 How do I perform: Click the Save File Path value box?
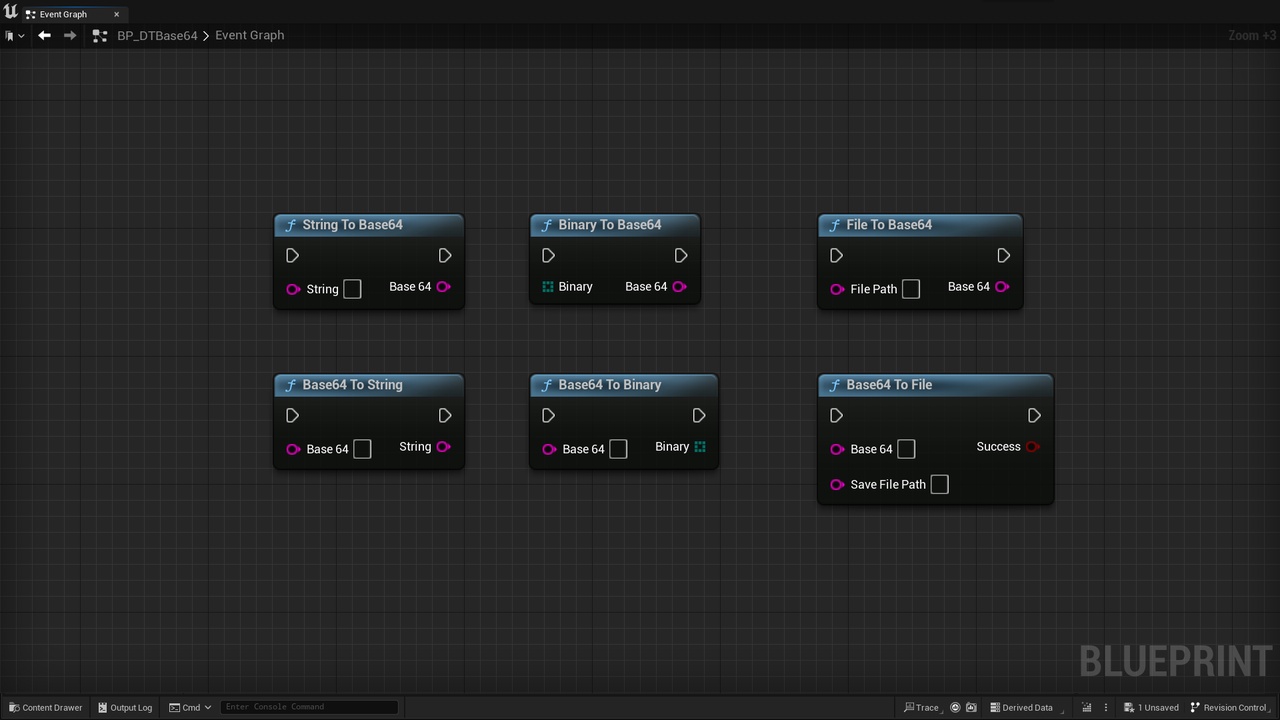939,484
